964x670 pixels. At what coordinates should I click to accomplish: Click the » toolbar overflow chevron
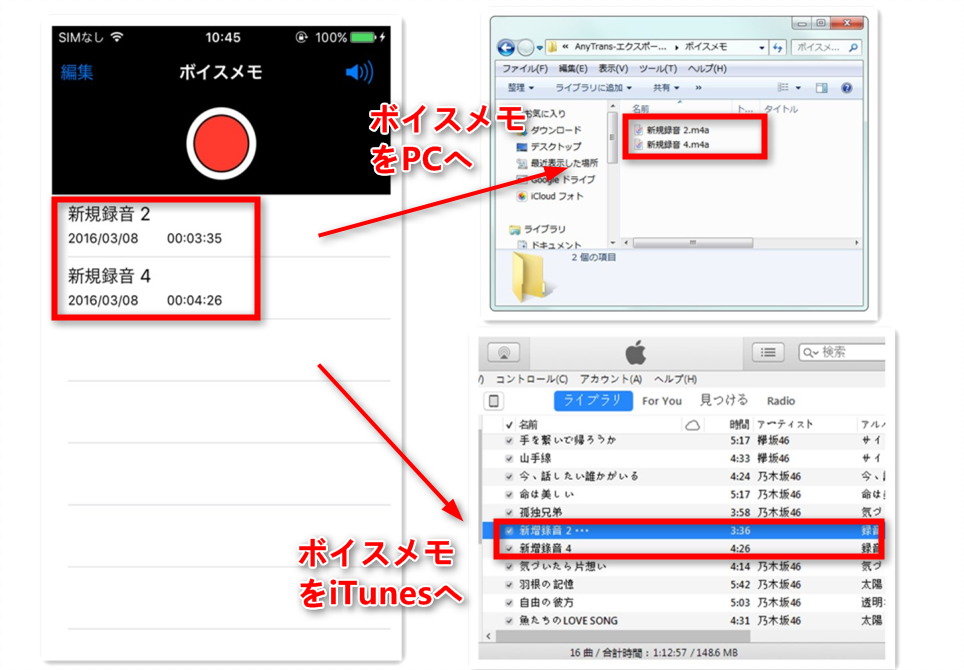pyautogui.click(x=698, y=88)
